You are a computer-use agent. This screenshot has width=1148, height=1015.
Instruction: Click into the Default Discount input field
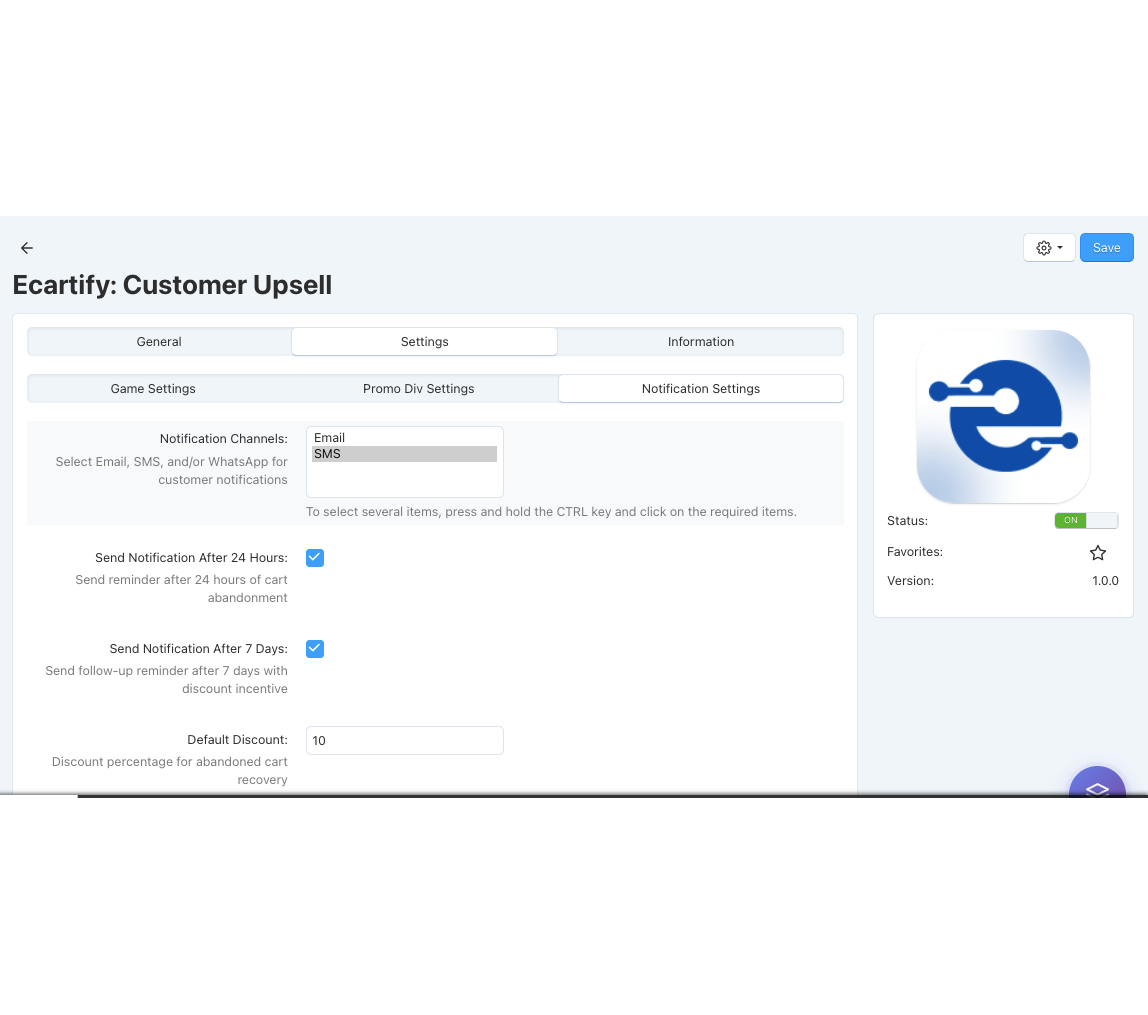[404, 741]
